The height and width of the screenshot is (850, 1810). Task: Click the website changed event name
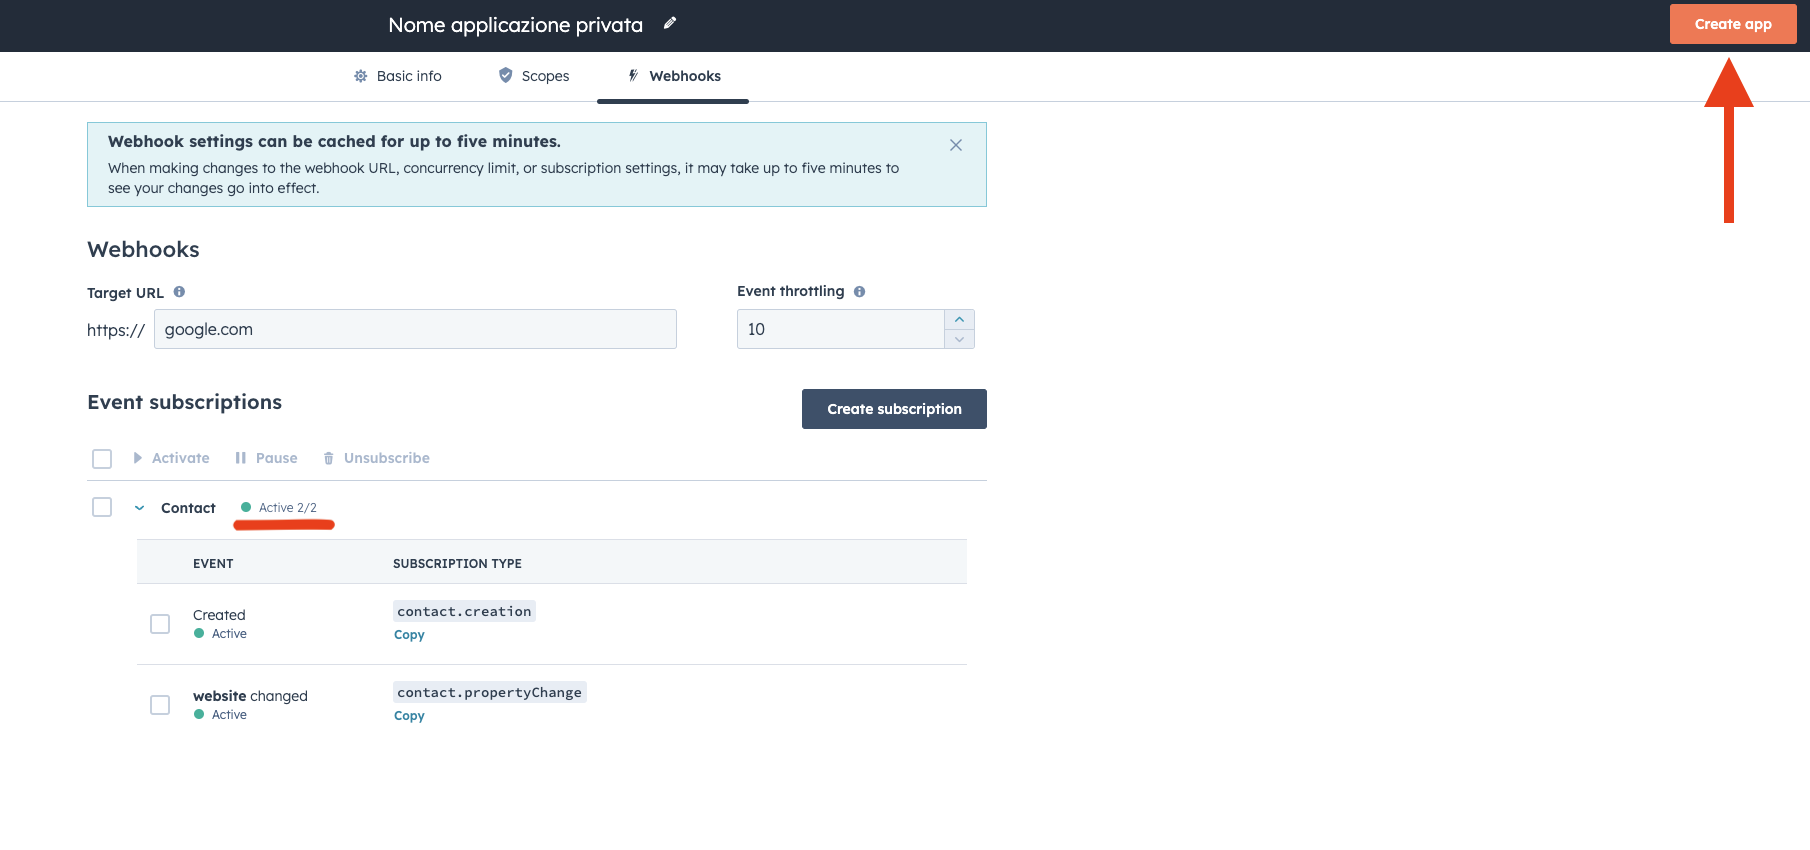250,696
